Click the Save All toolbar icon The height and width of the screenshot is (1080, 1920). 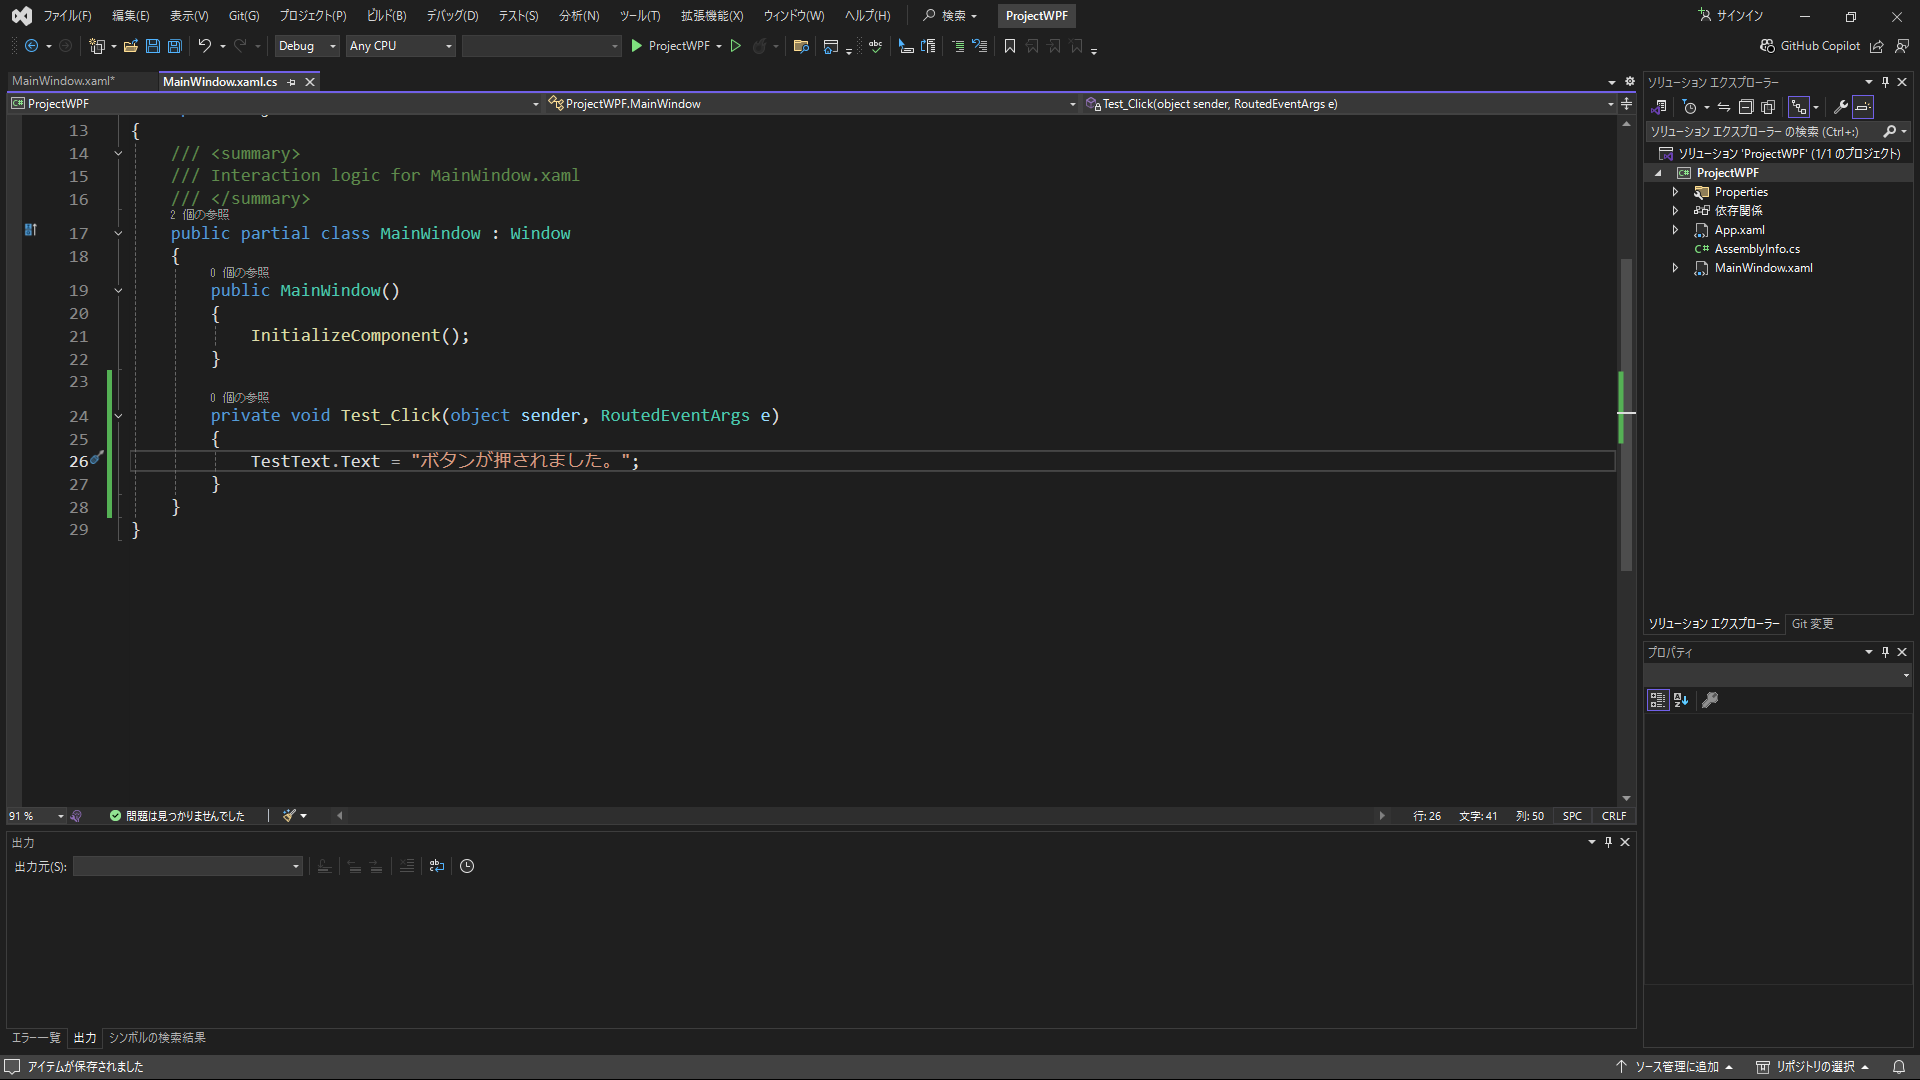(x=175, y=46)
